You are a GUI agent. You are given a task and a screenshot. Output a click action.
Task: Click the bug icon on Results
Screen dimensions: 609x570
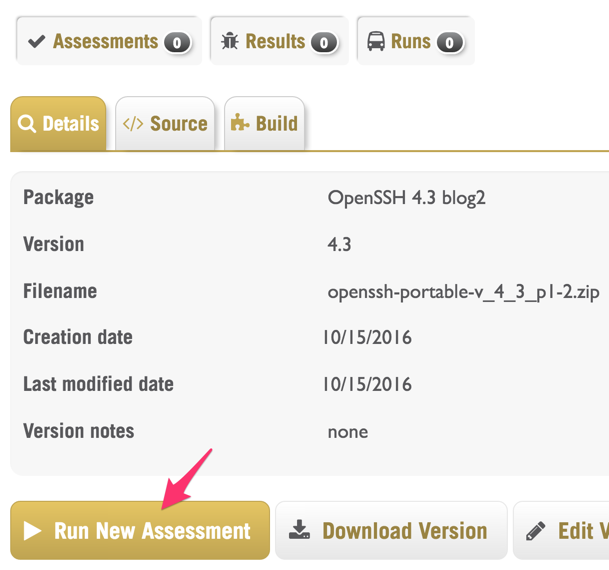pos(230,41)
